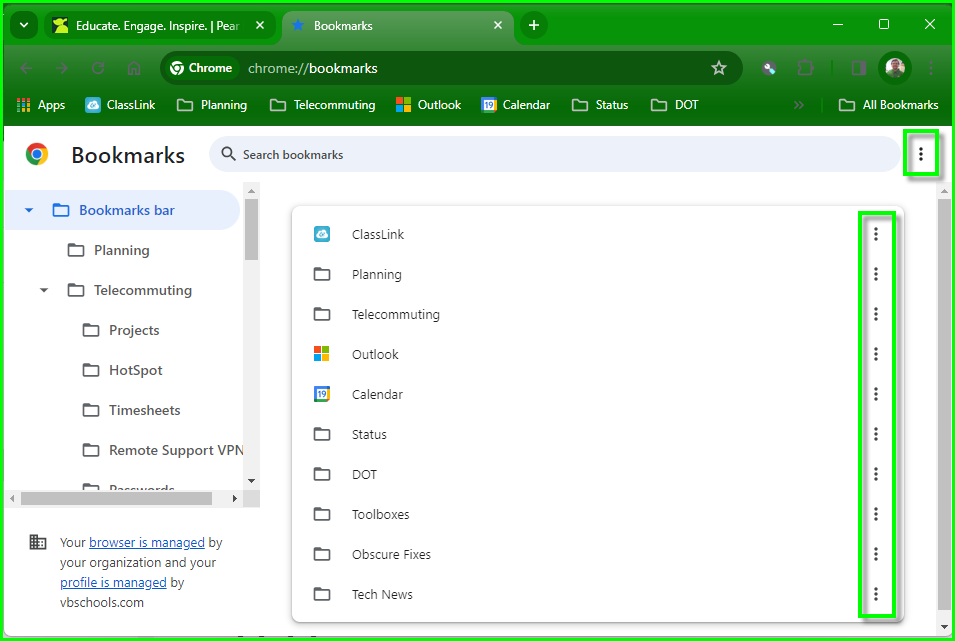Viewport: 955px width, 641px height.
Task: Open the bookmarks organize menu at top right
Action: [x=921, y=154]
